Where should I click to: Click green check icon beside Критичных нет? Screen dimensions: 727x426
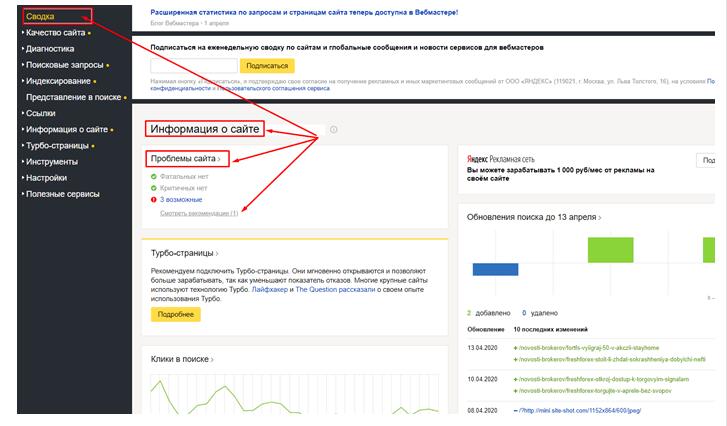tap(153, 188)
